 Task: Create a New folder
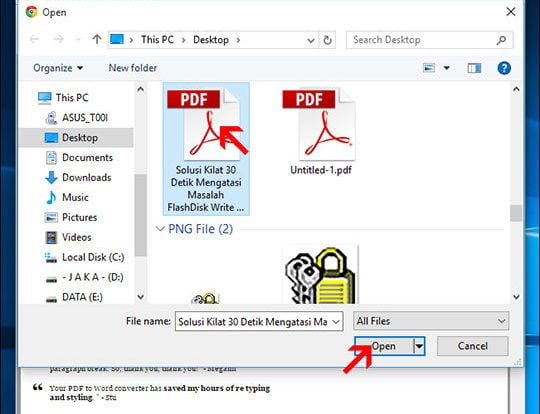tap(133, 68)
